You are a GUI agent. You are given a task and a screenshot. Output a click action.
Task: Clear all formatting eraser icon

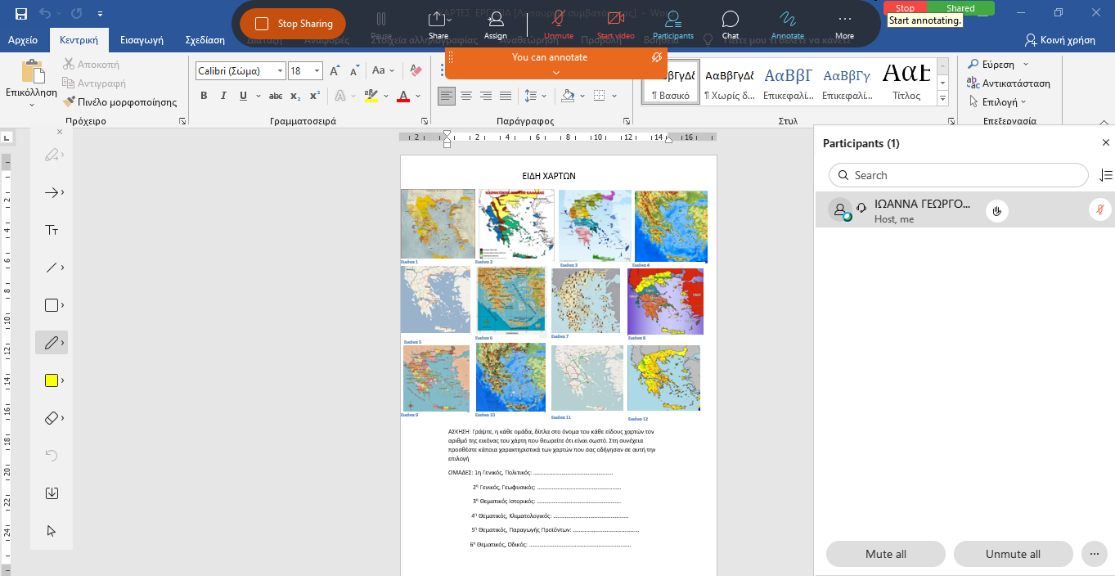point(416,70)
